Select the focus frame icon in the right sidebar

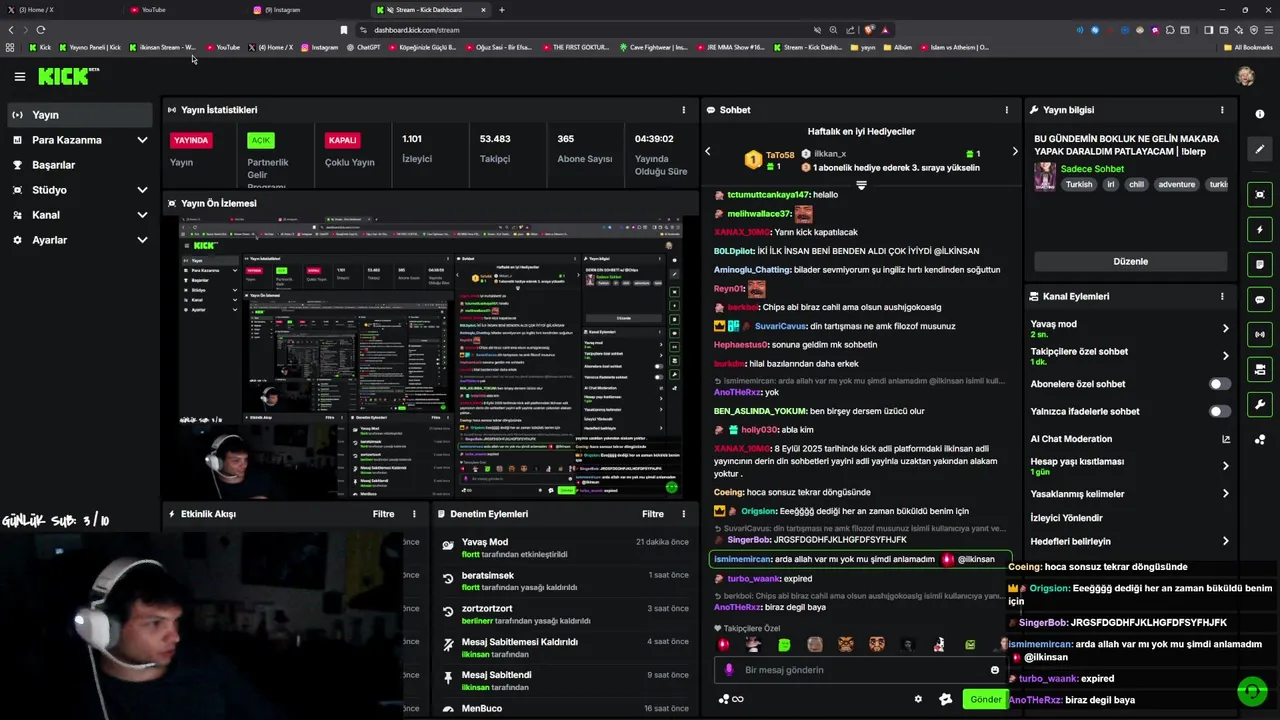[1260, 195]
